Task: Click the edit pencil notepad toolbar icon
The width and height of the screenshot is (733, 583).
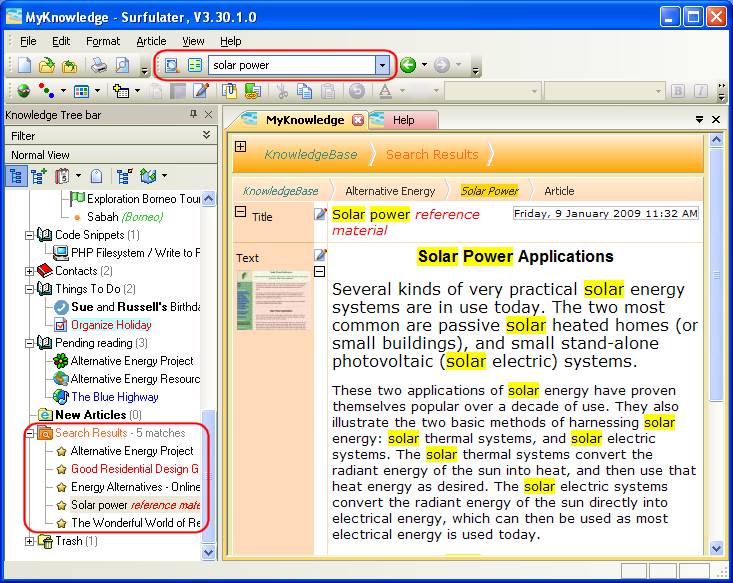Action: click(201, 91)
